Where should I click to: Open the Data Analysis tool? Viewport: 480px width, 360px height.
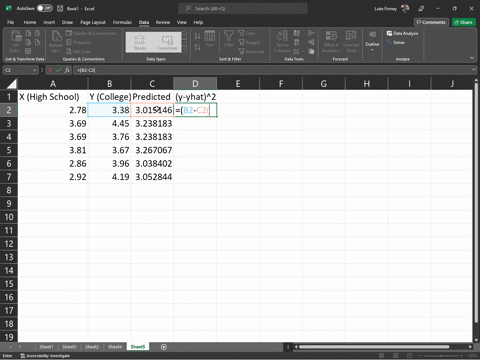point(402,33)
